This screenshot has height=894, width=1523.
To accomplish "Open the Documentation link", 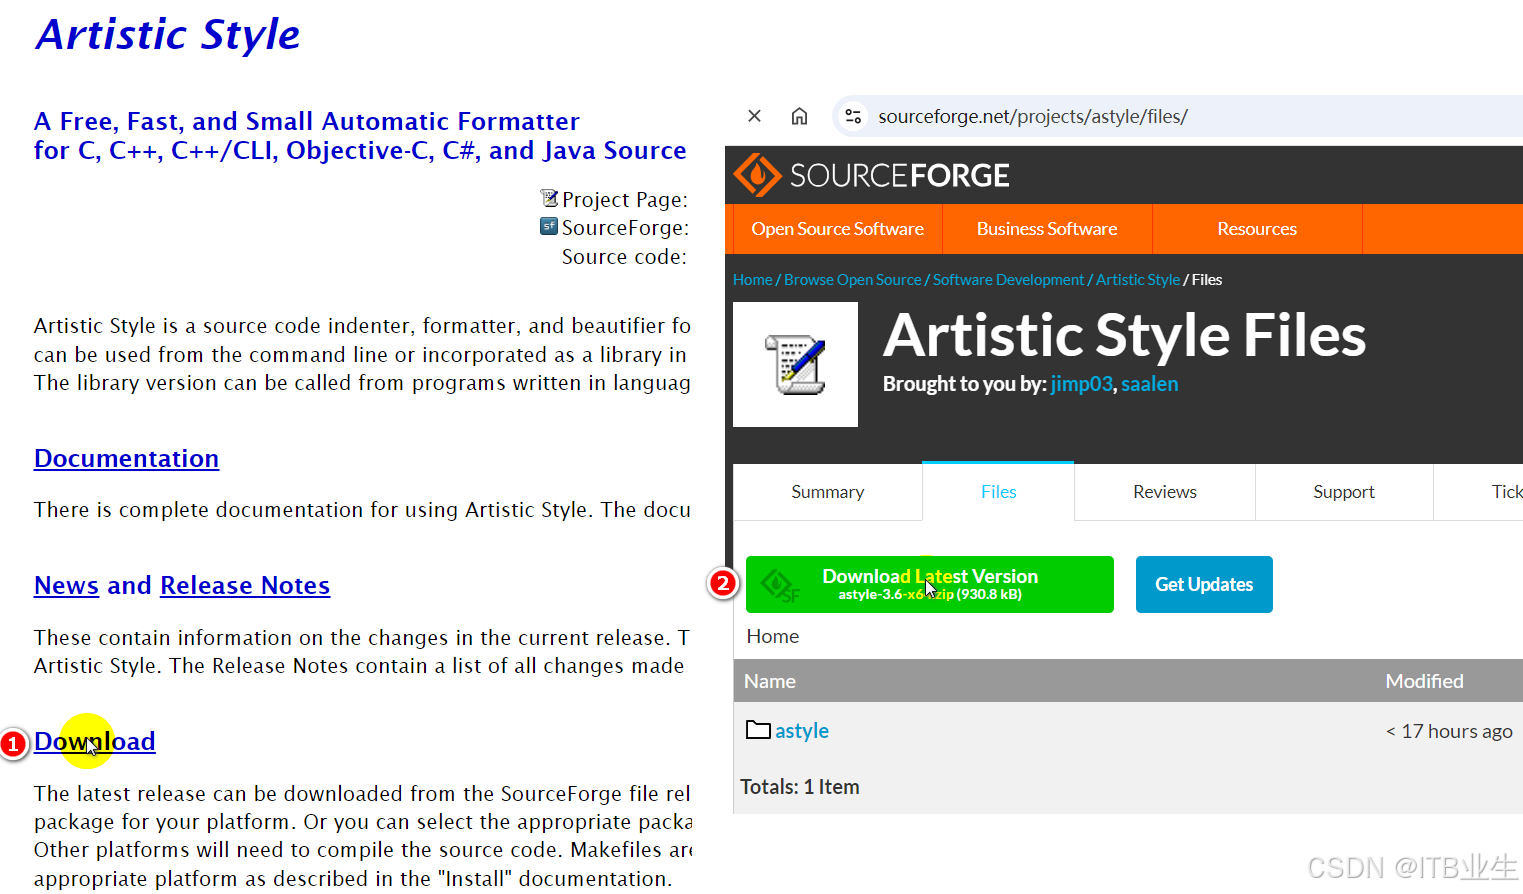I will [126, 458].
